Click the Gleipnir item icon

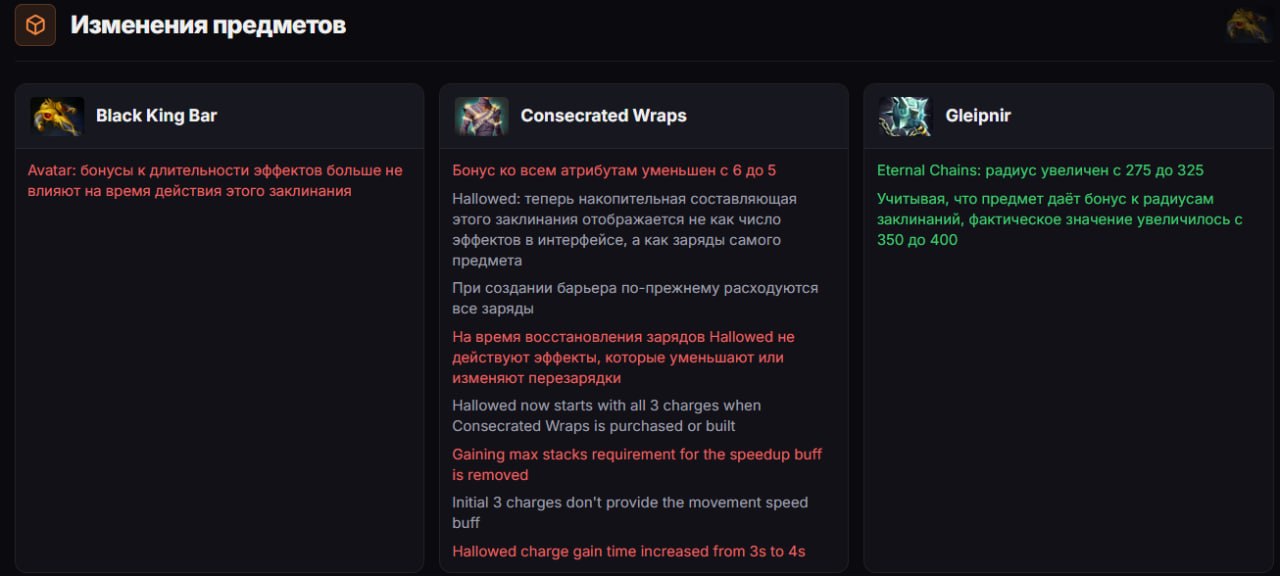point(905,116)
